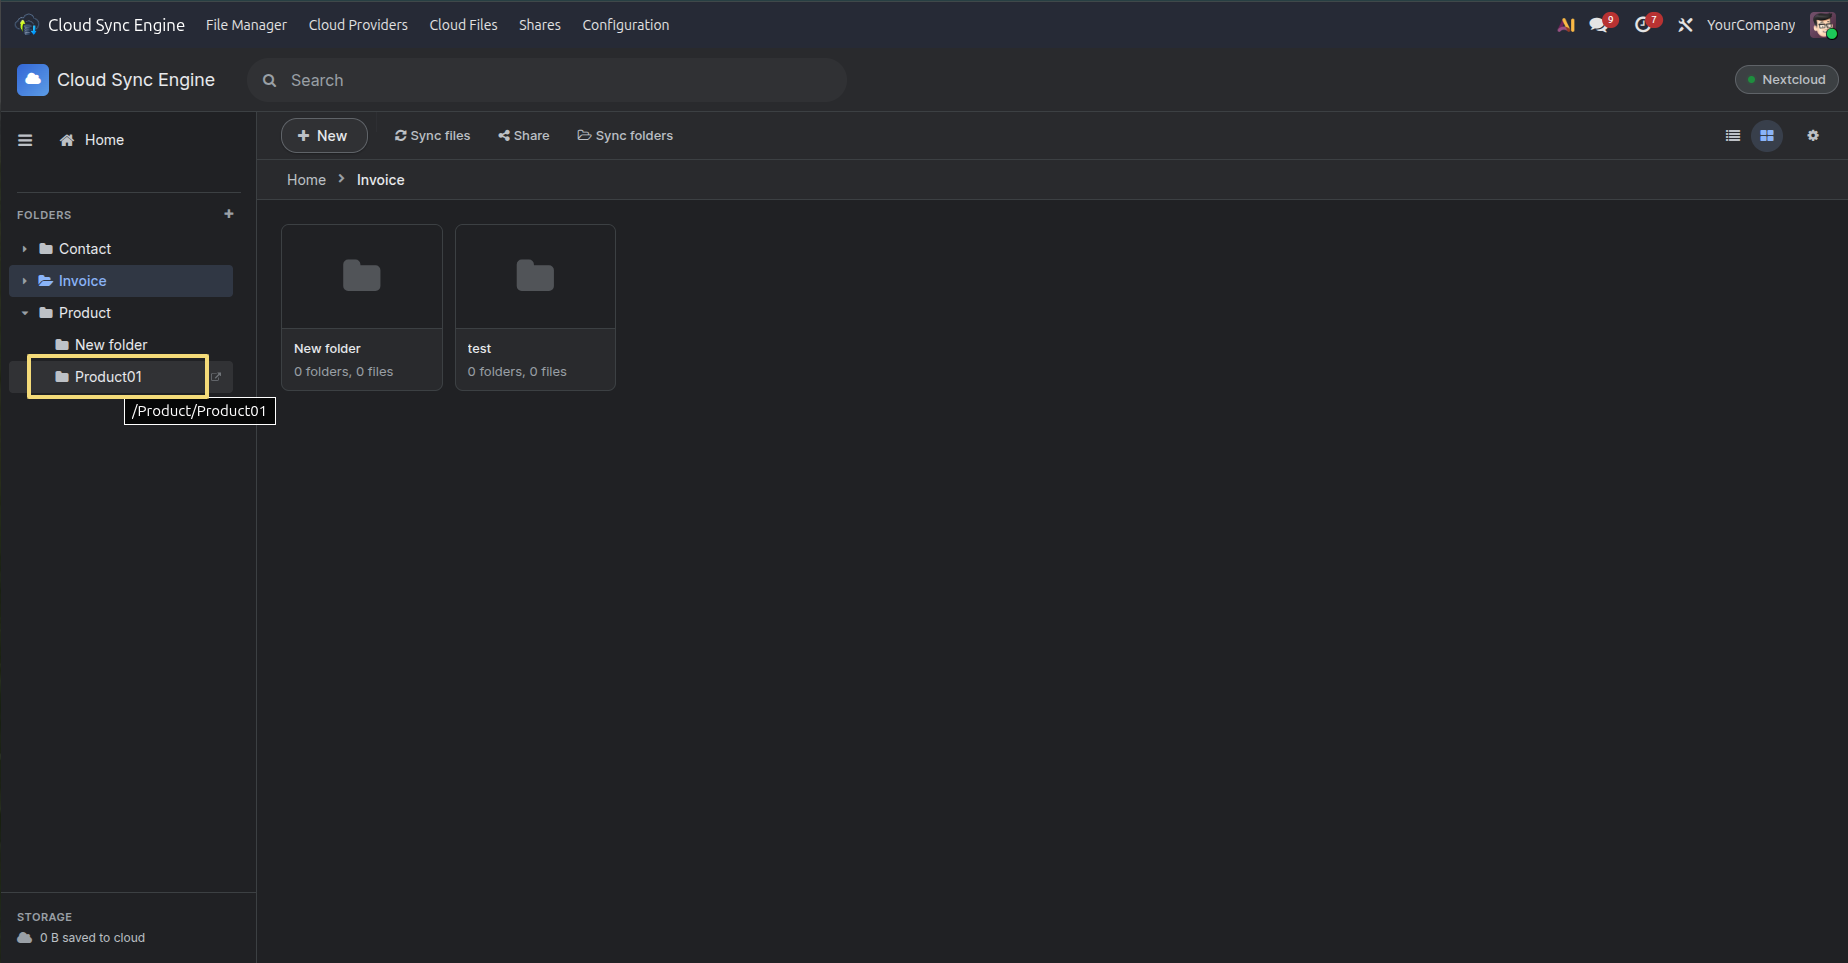Click the user avatar in top bar
Viewport: 1848px width, 963px height.
(x=1822, y=25)
